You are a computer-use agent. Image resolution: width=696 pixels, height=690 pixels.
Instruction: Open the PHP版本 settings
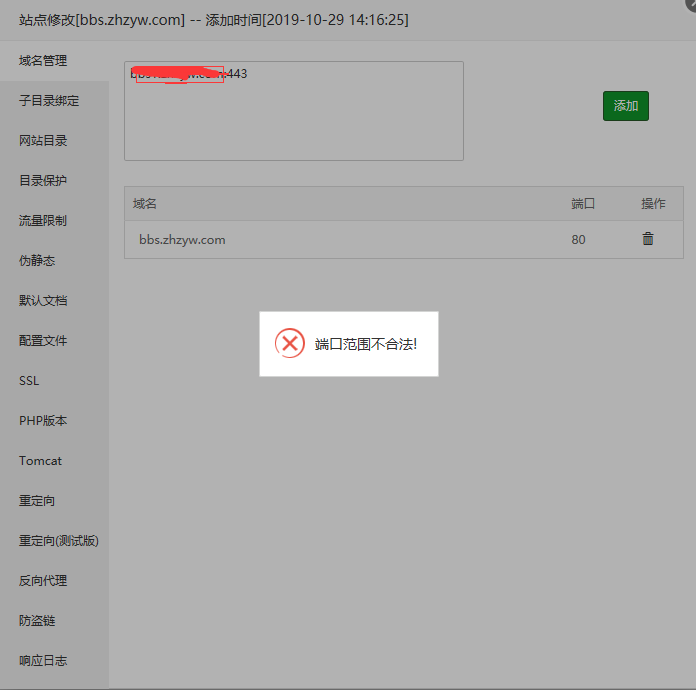(x=54, y=420)
